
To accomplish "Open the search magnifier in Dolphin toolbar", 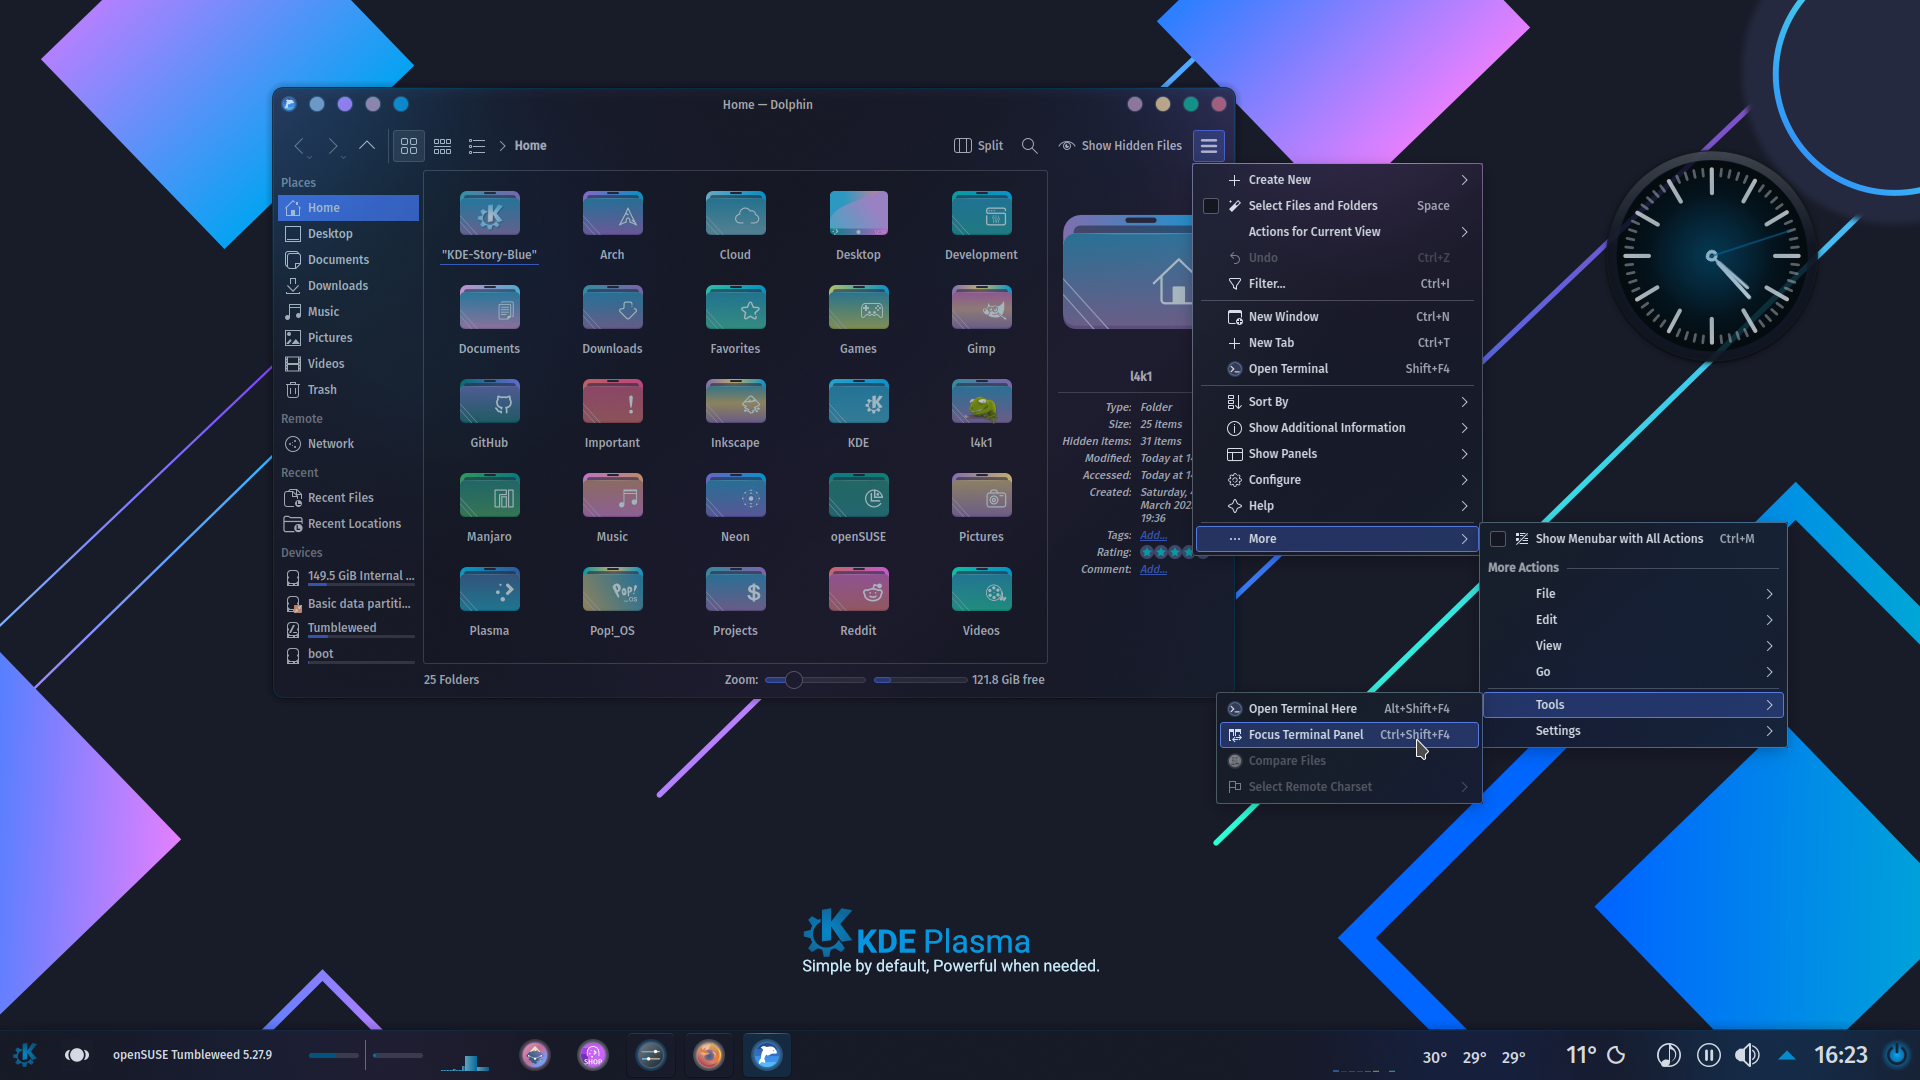I will (1029, 146).
